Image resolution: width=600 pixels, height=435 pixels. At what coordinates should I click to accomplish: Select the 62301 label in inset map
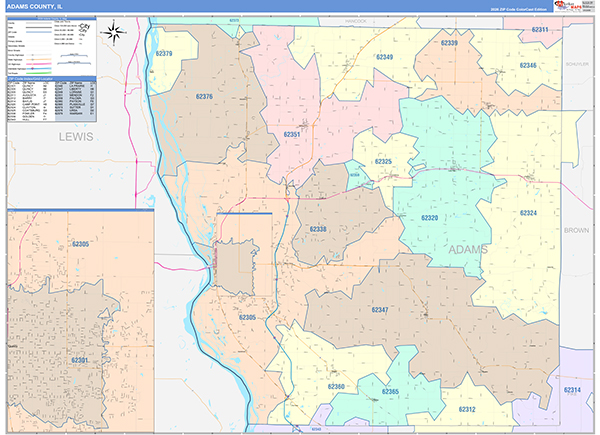[x=80, y=360]
